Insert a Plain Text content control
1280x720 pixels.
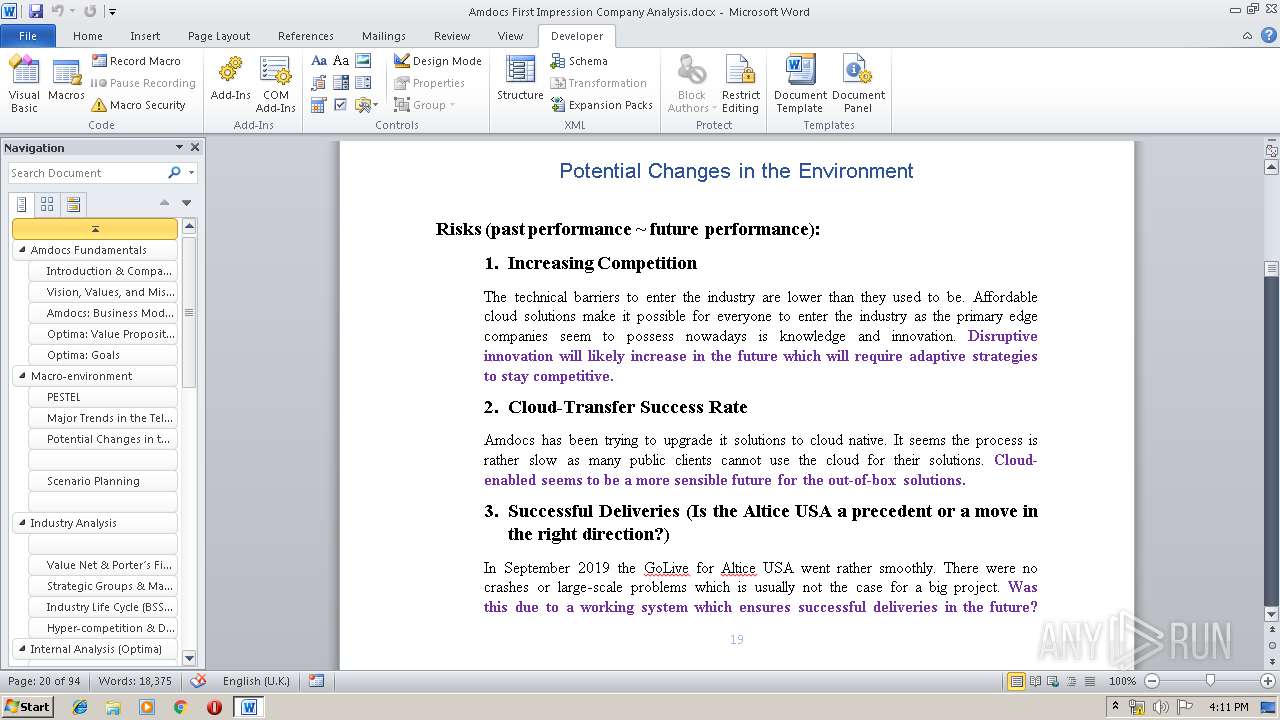(x=341, y=61)
